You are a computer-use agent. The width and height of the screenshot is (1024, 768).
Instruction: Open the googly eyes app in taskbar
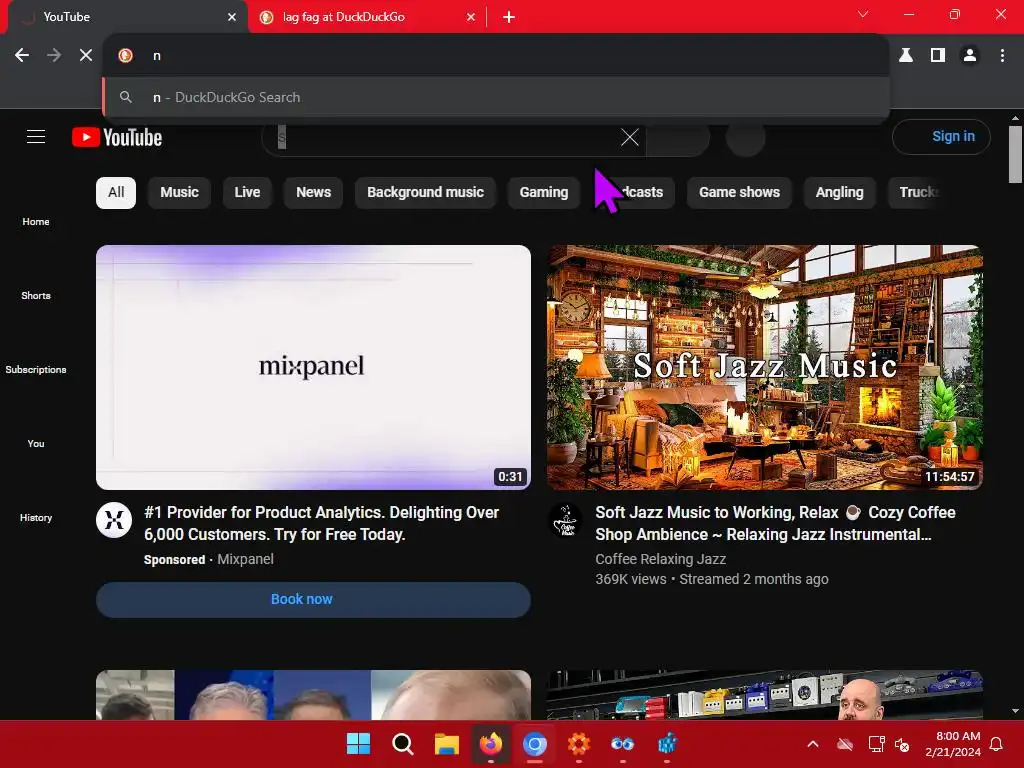[622, 744]
